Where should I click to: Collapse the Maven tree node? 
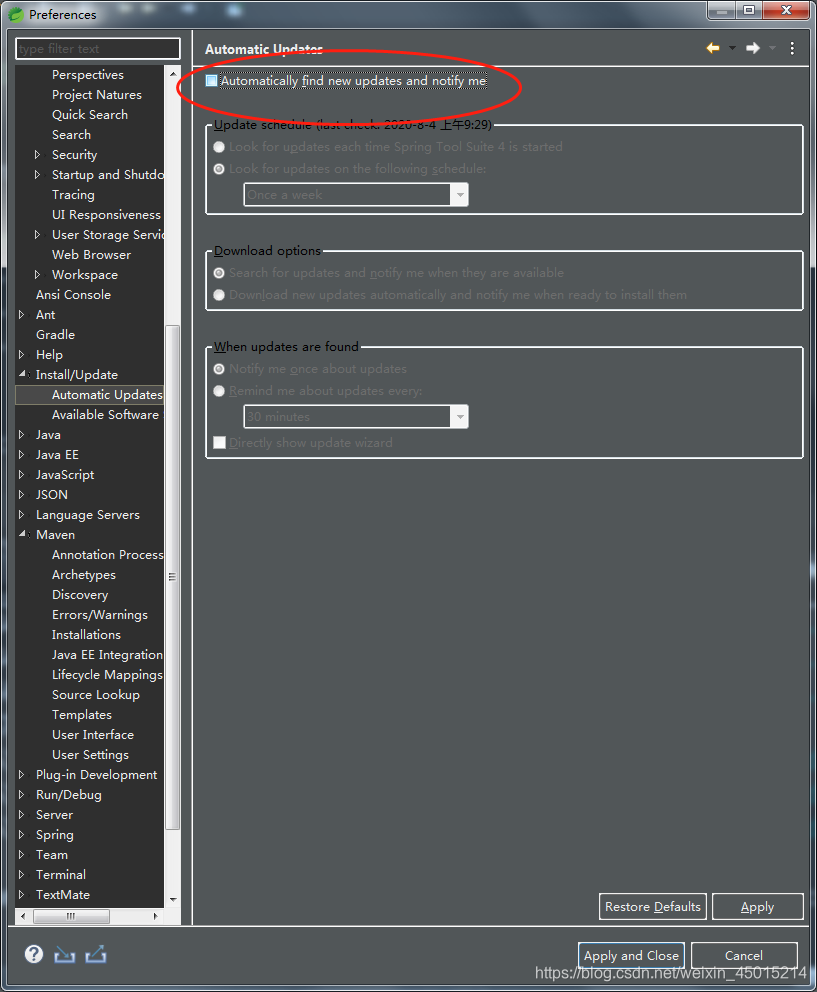pyautogui.click(x=22, y=535)
